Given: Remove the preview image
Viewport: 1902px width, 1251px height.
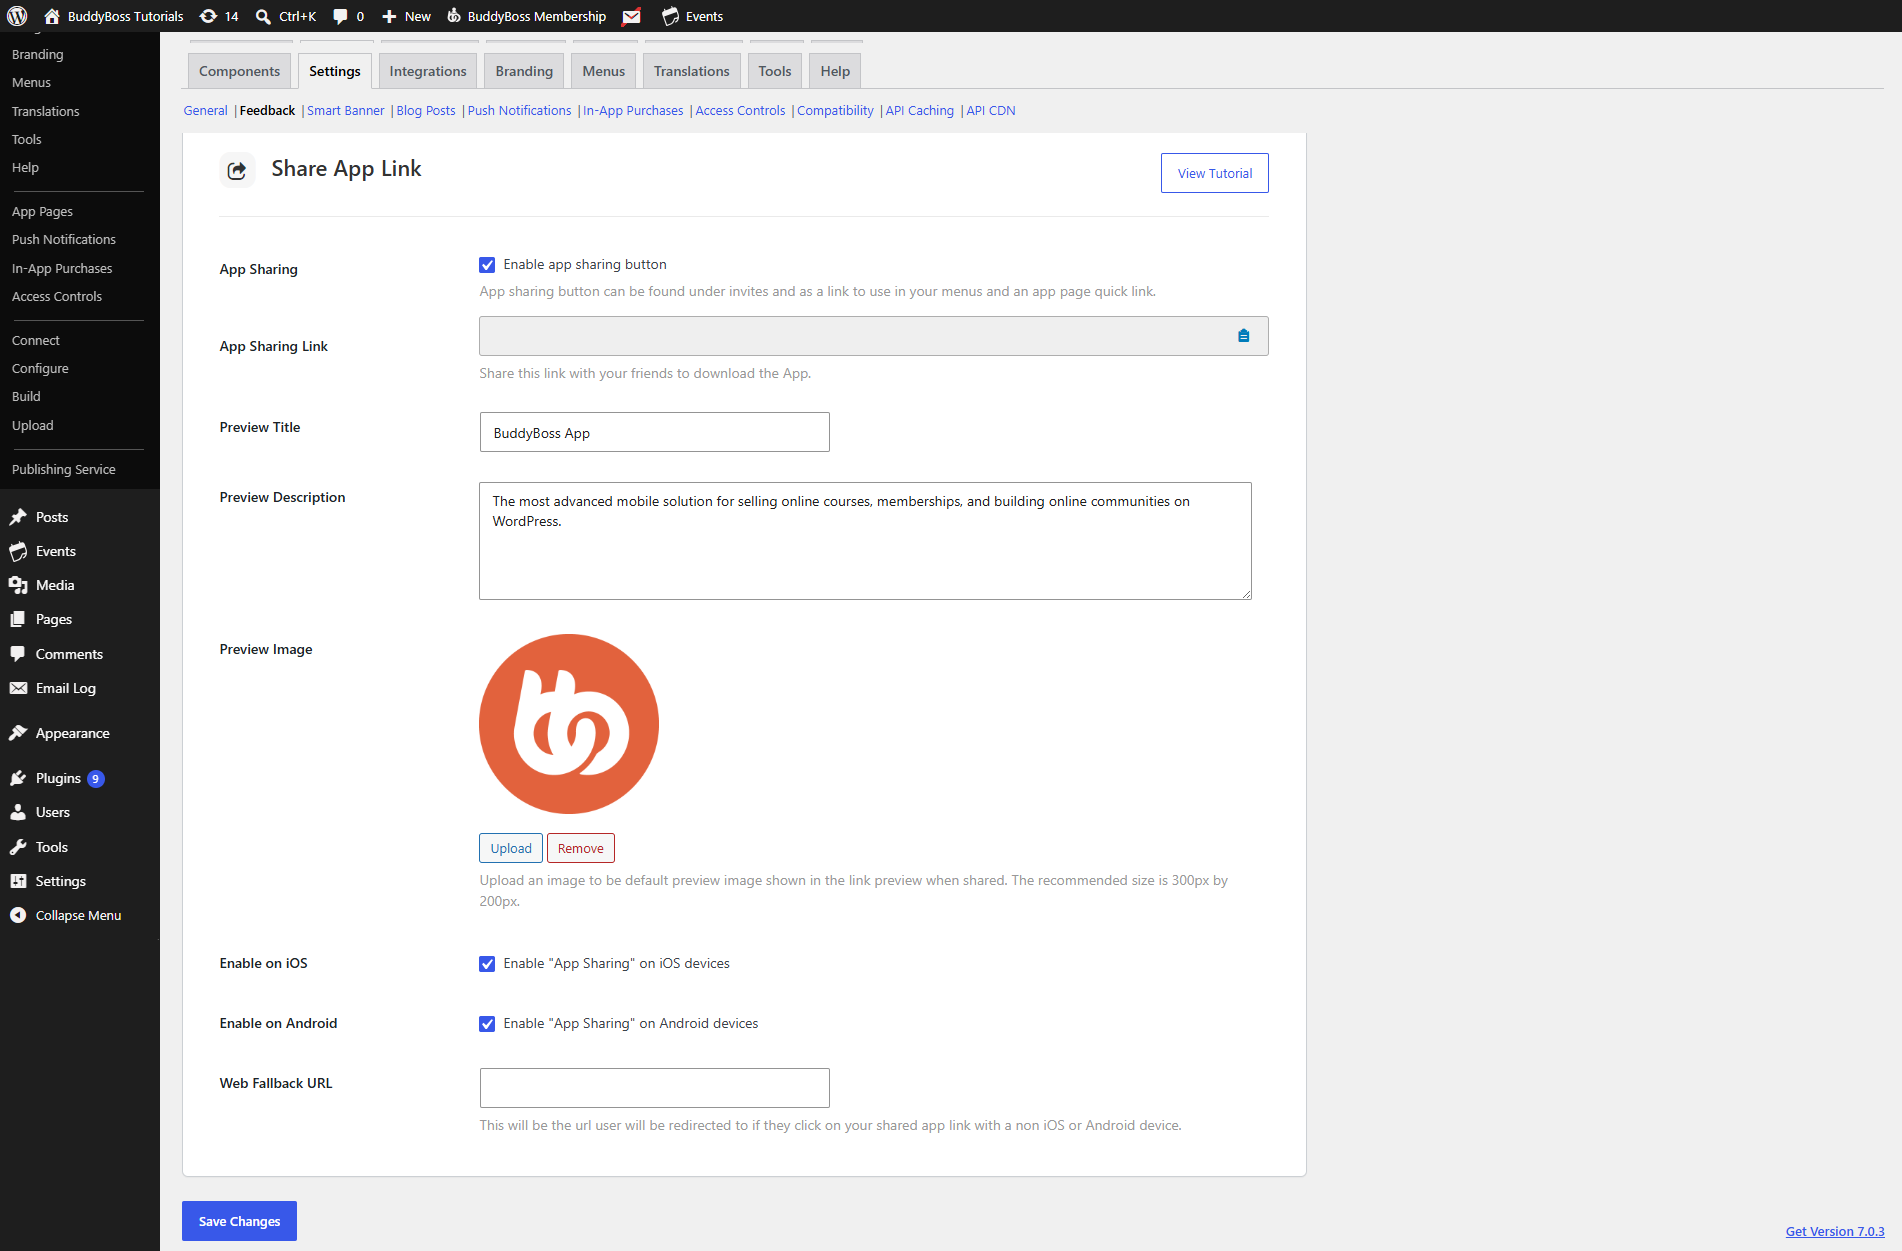Looking at the screenshot, I should pyautogui.click(x=581, y=848).
